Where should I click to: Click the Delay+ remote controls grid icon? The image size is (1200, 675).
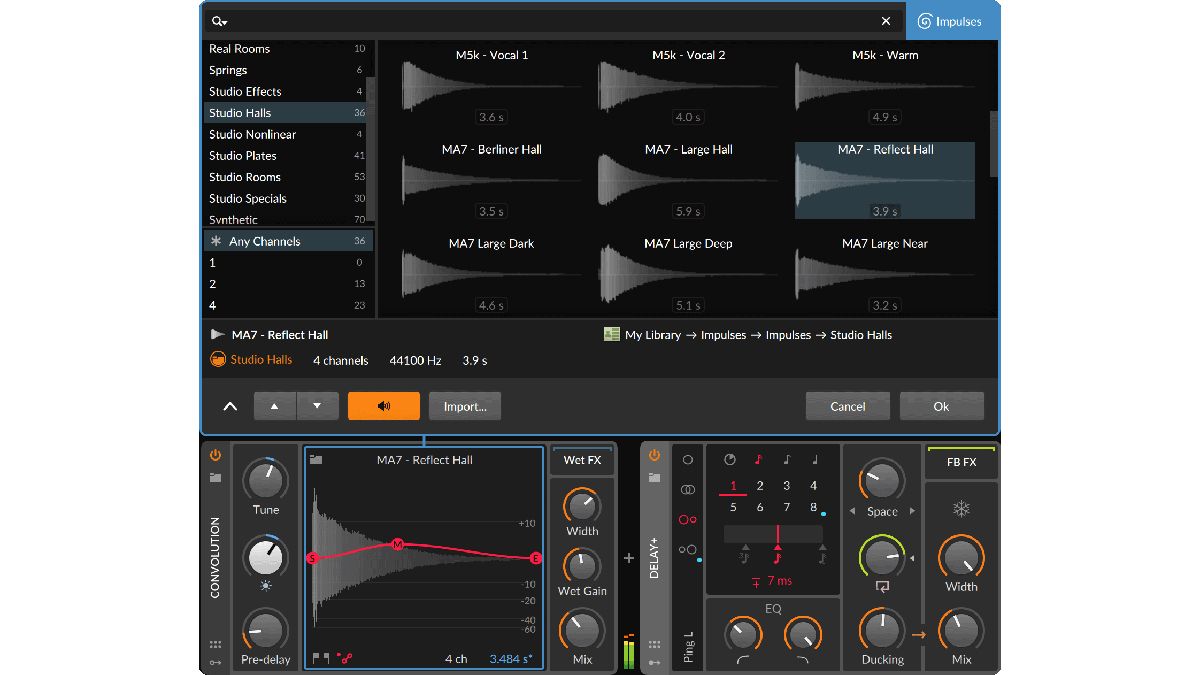654,645
